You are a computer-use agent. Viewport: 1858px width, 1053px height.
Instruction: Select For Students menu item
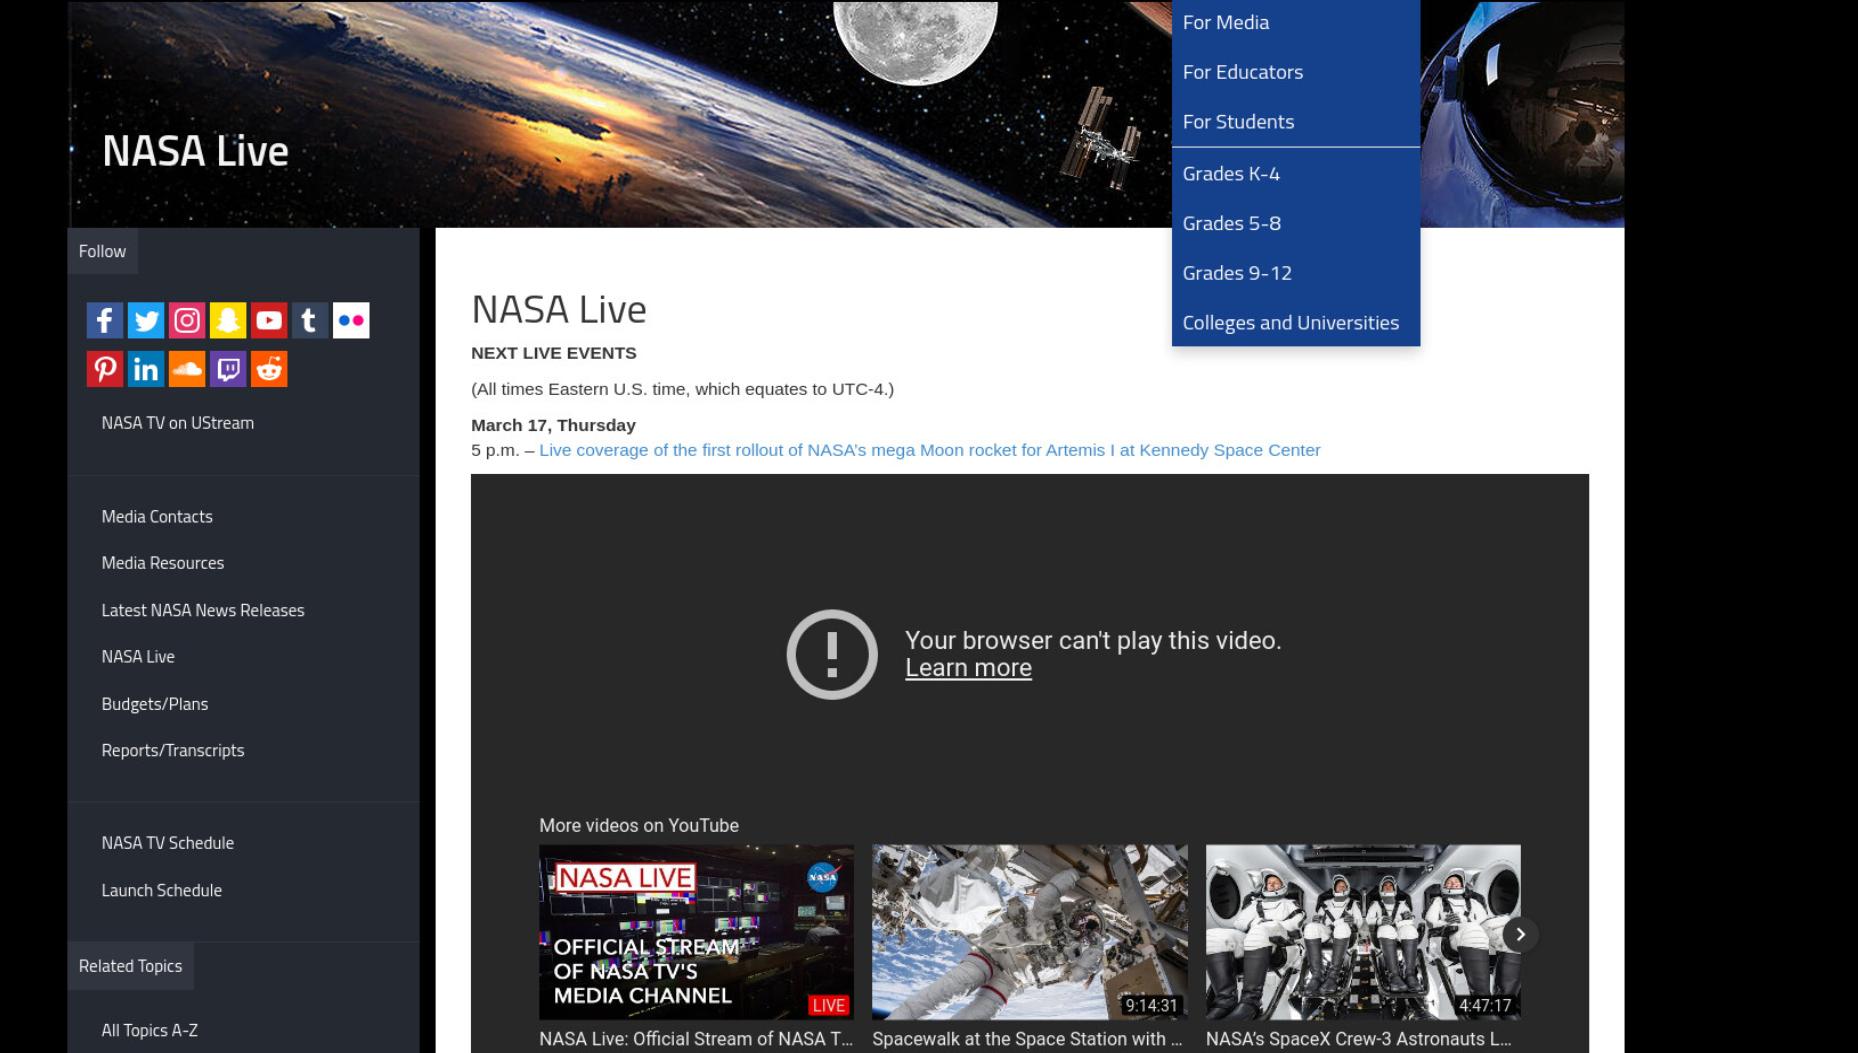coord(1295,122)
